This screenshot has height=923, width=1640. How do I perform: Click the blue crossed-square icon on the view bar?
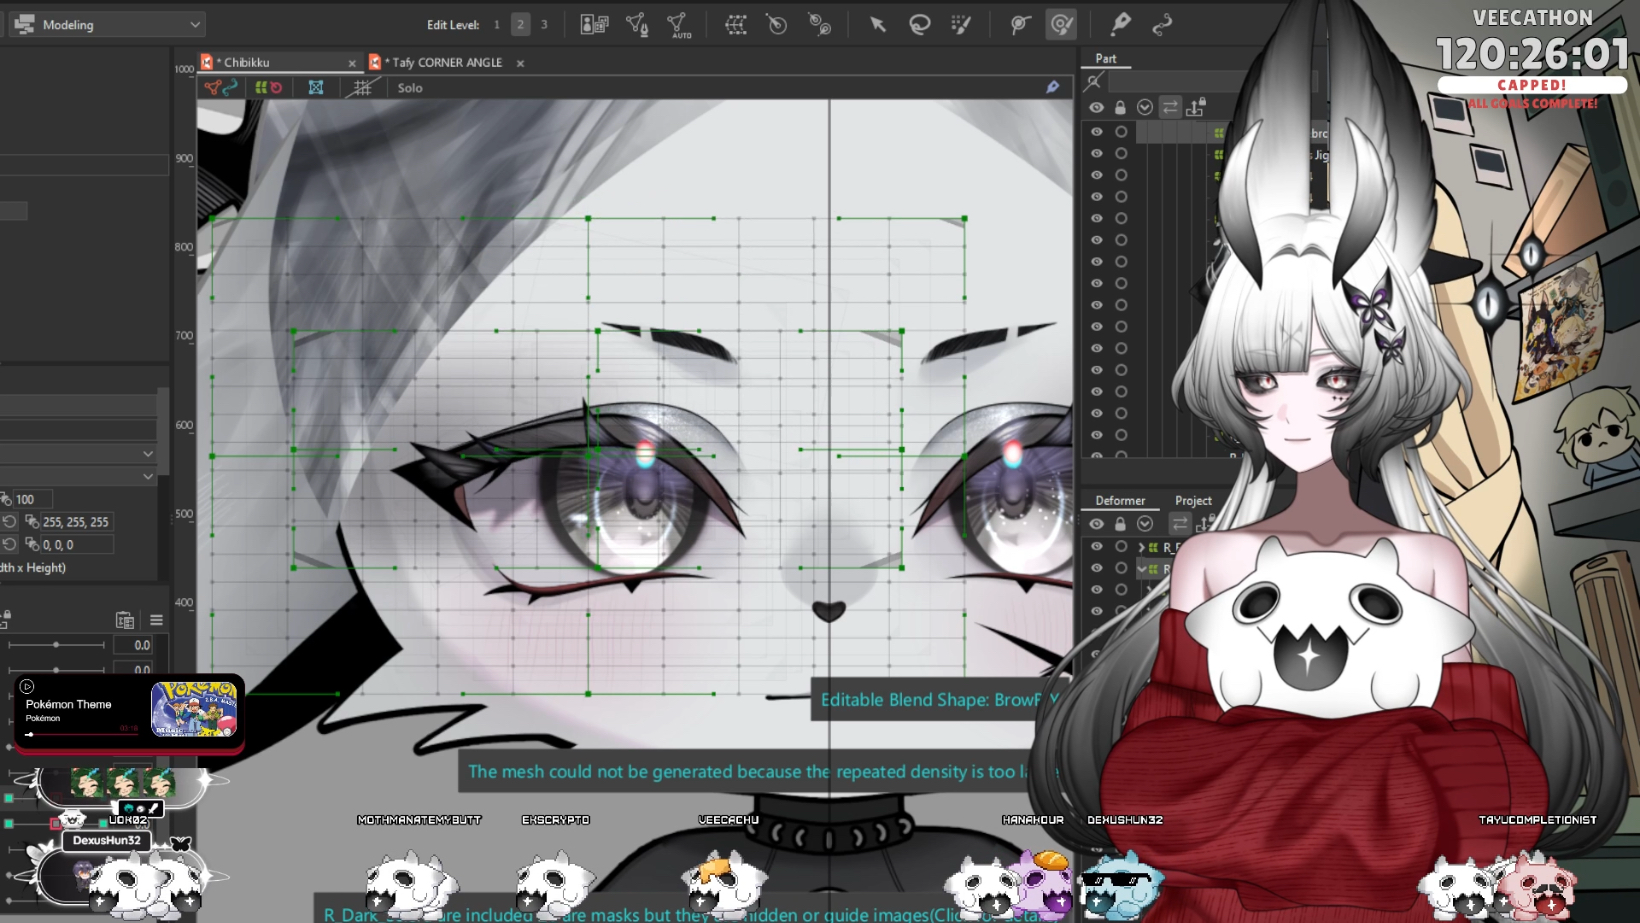(x=316, y=88)
